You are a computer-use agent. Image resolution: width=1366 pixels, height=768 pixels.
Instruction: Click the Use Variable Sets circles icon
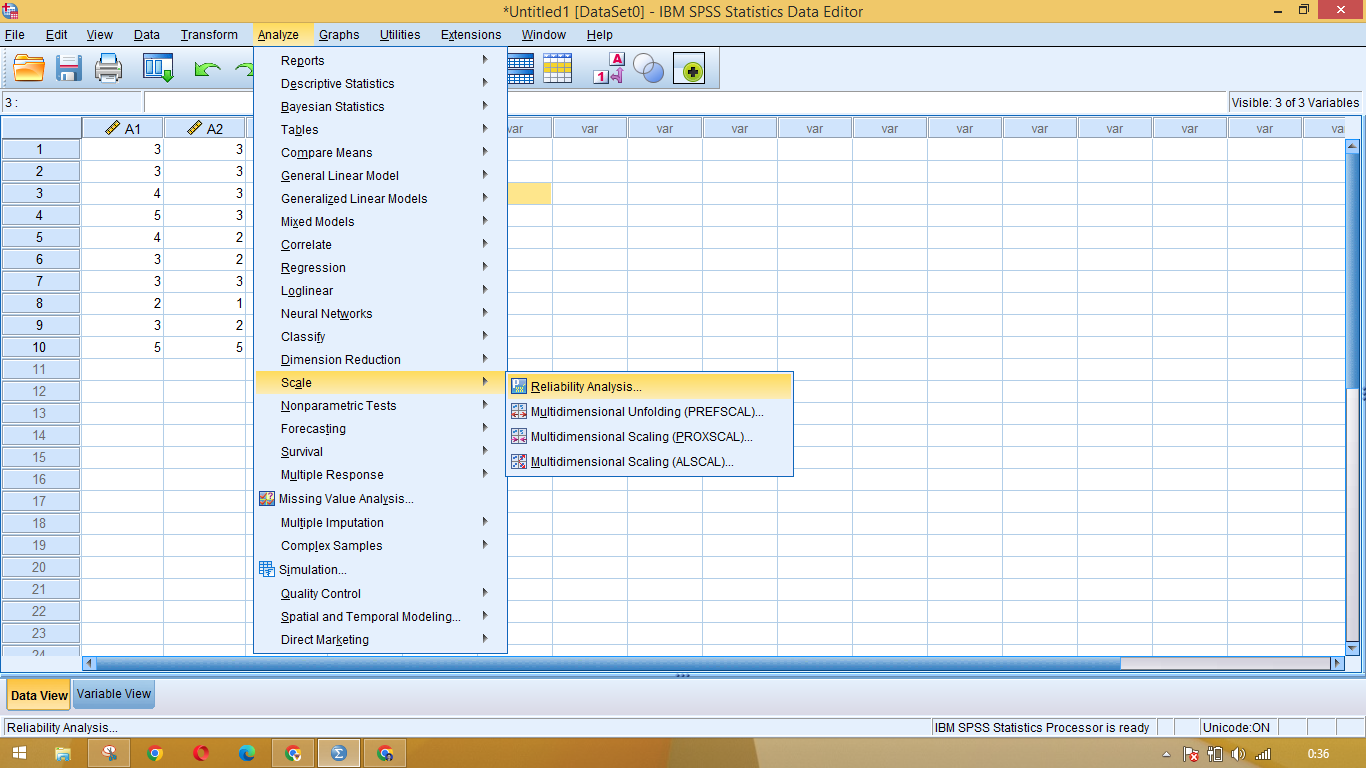[649, 69]
